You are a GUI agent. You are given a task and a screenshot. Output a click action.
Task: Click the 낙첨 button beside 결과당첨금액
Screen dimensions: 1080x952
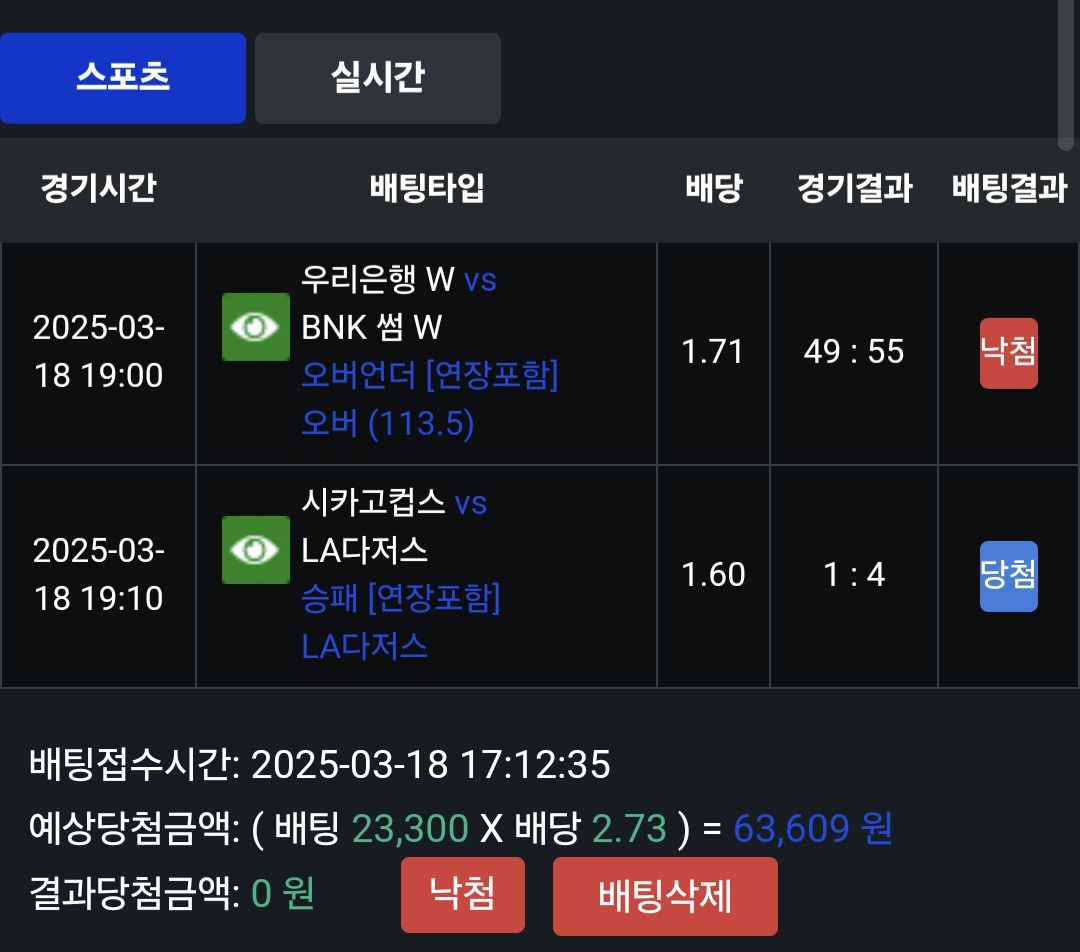pyautogui.click(x=462, y=894)
